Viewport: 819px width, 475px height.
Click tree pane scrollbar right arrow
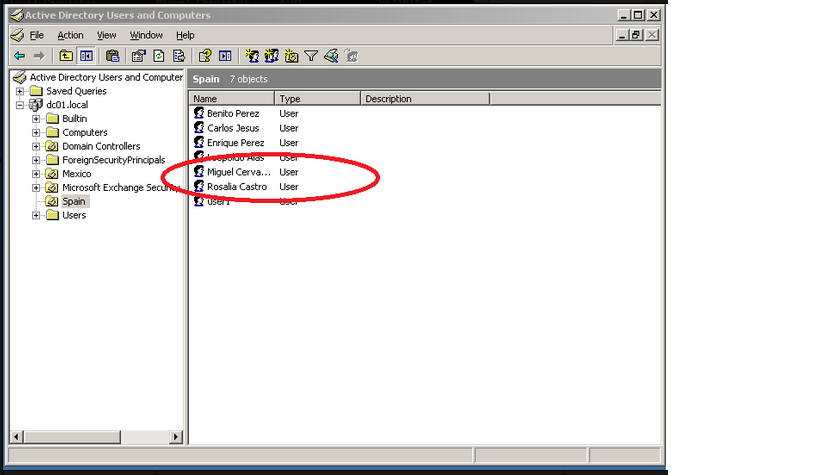pyautogui.click(x=176, y=437)
